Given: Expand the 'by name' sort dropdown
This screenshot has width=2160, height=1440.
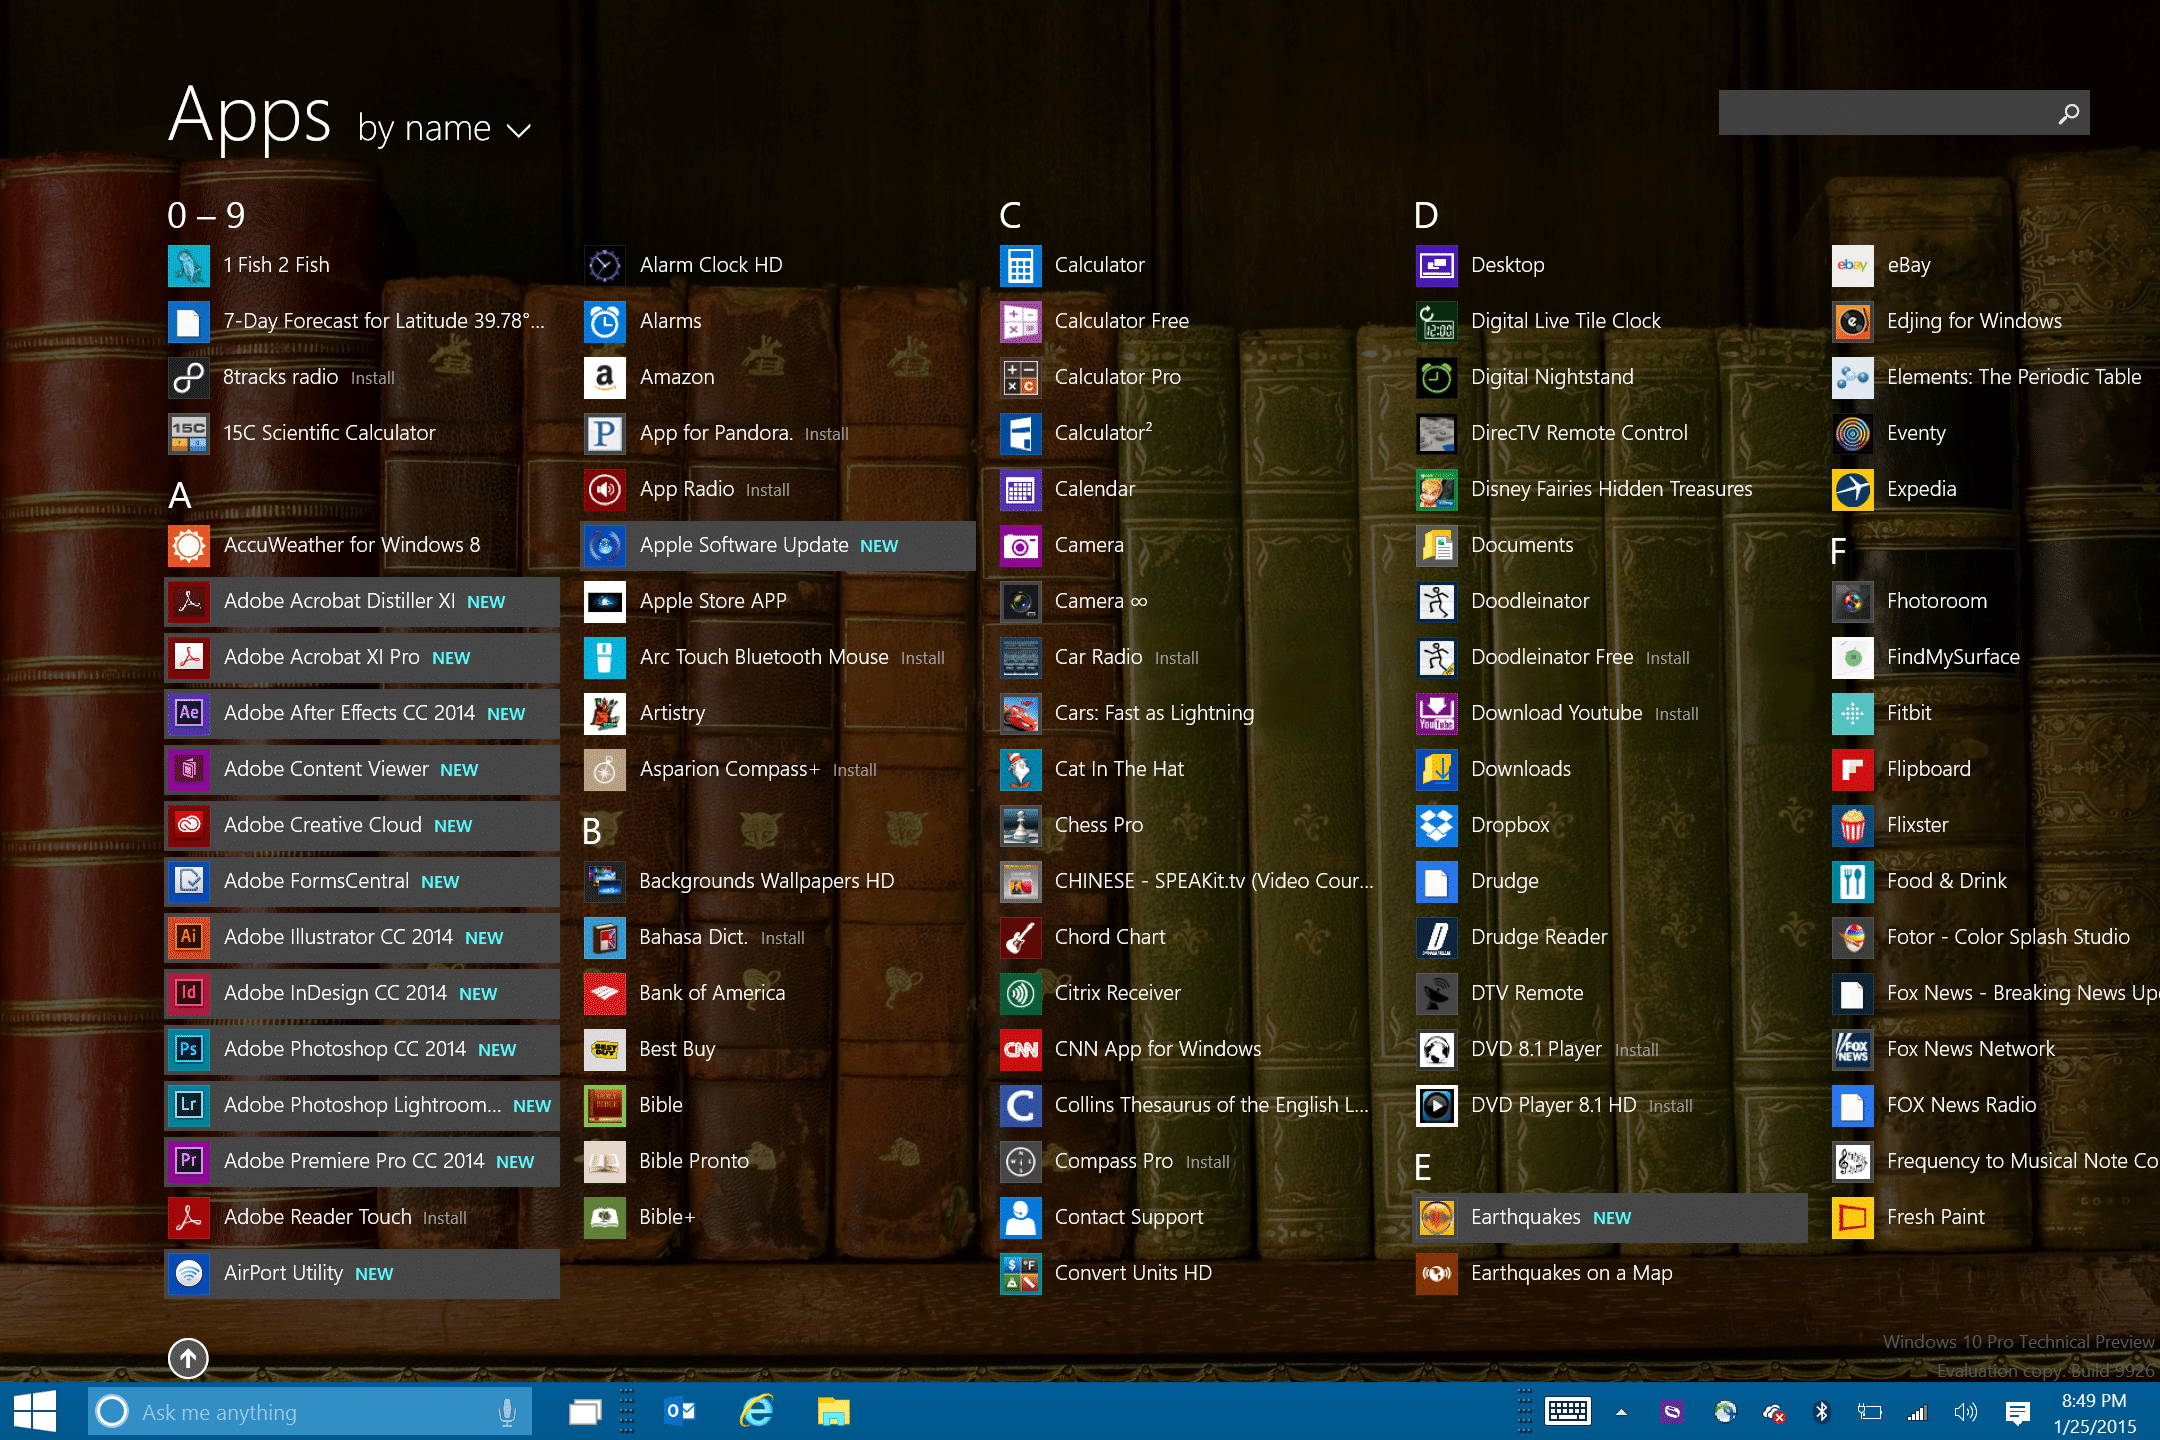Looking at the screenshot, I should [x=444, y=129].
